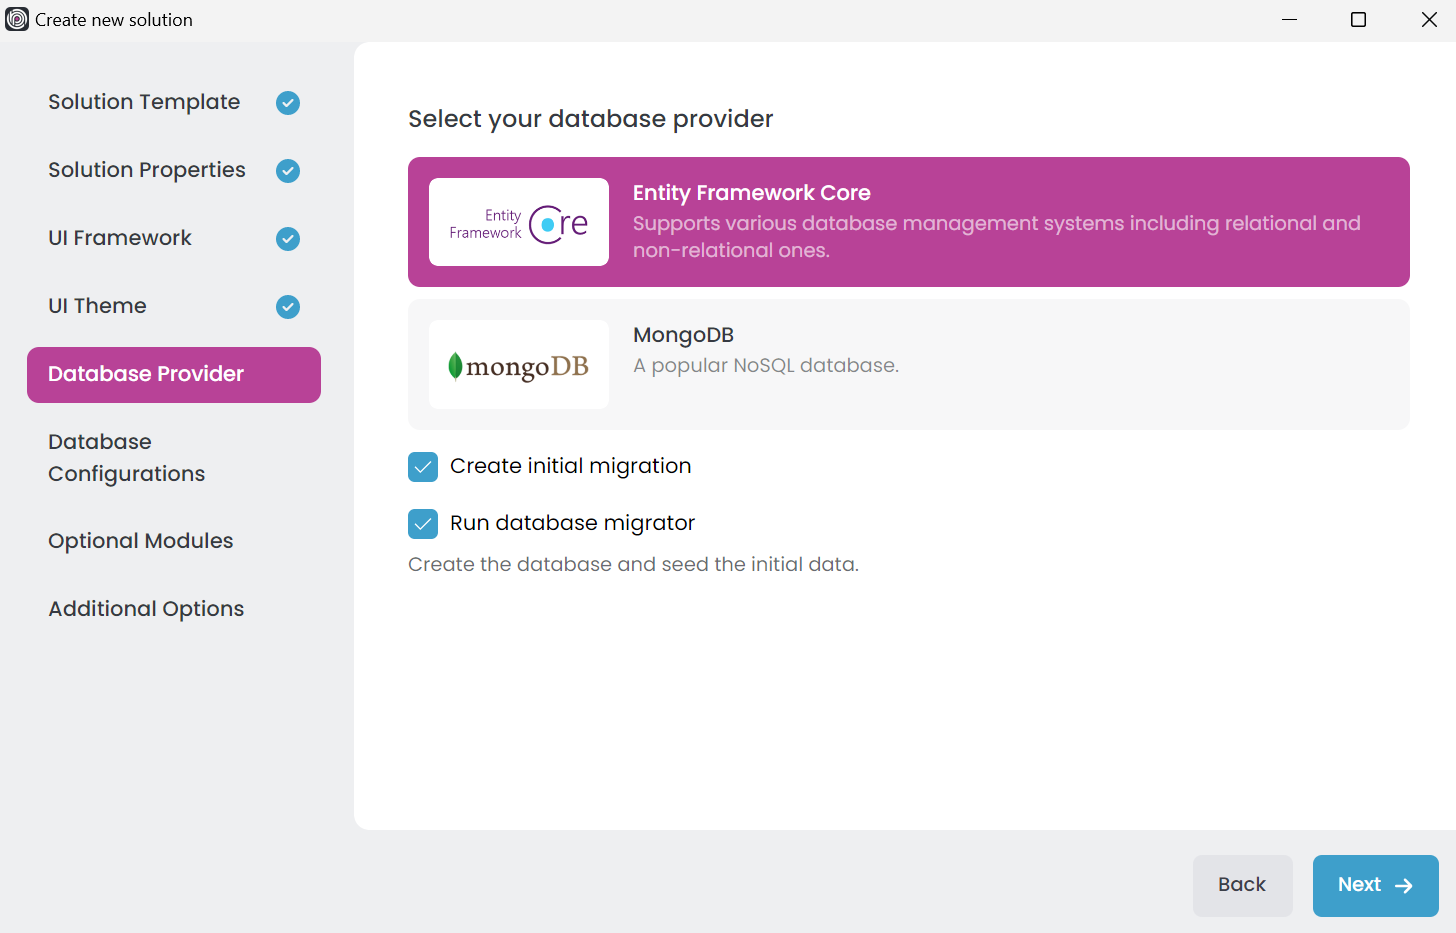Open the UI Theme step
The width and height of the screenshot is (1456, 933).
click(174, 306)
